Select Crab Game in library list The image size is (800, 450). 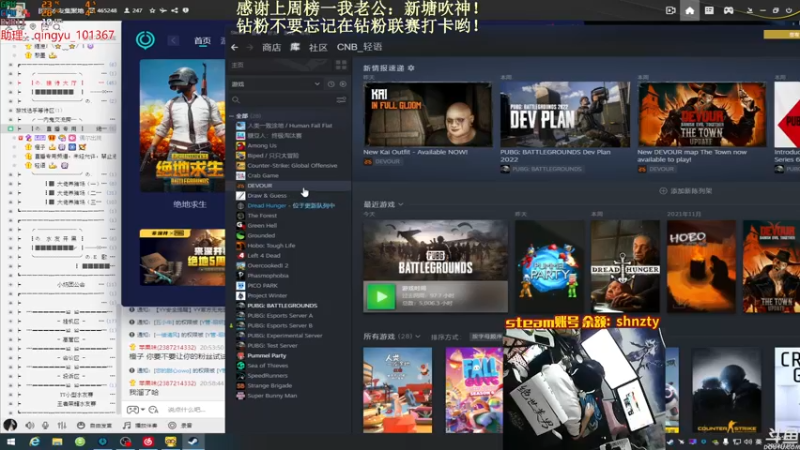tap(263, 176)
